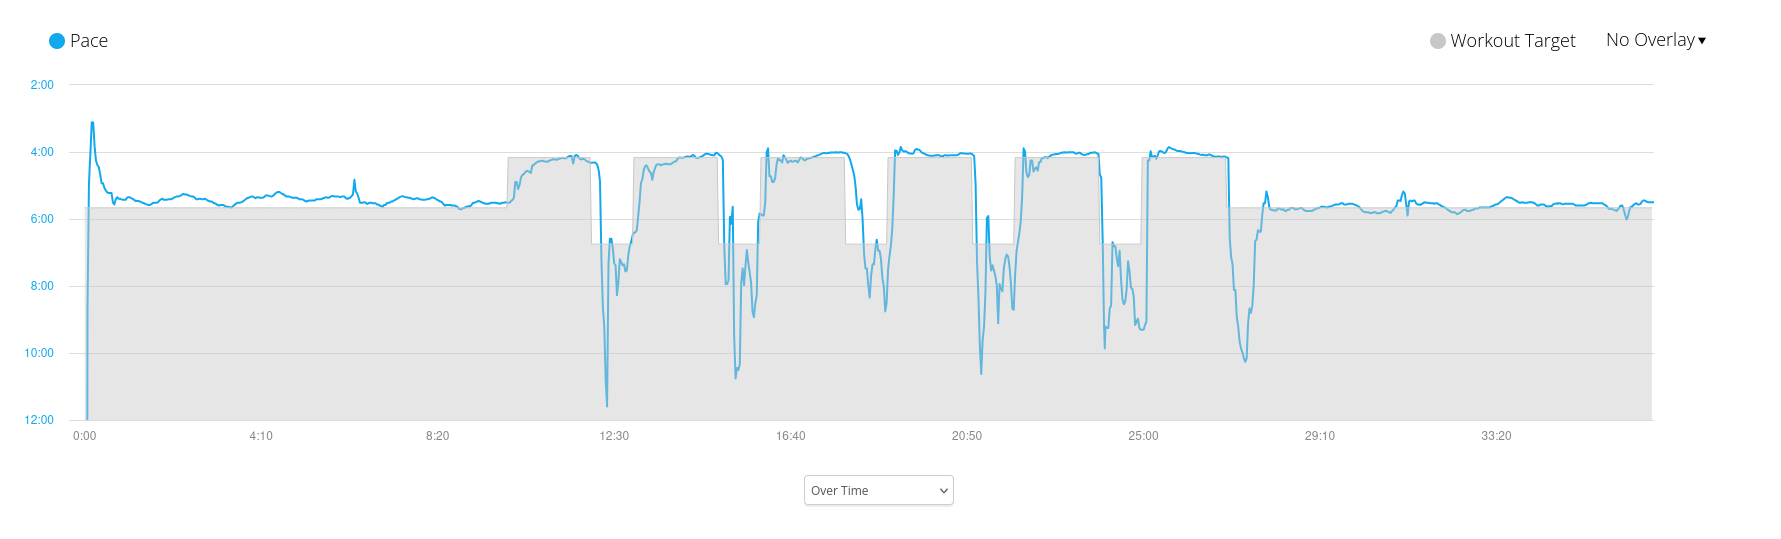Image resolution: width=1781 pixels, height=539 pixels.
Task: Click the 8:20 x-axis time label
Action: (x=437, y=436)
